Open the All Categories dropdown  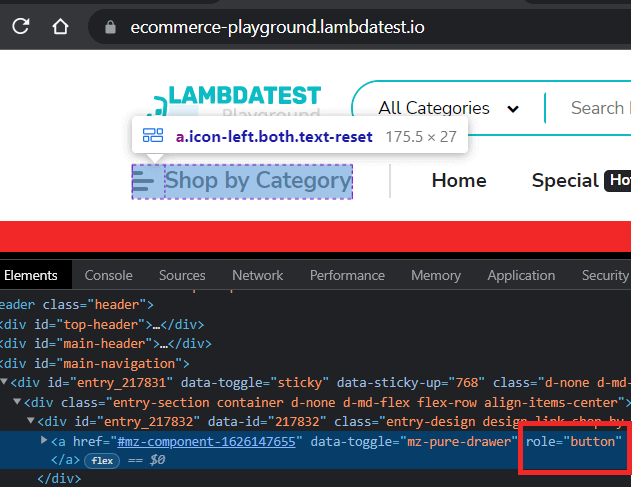448,108
